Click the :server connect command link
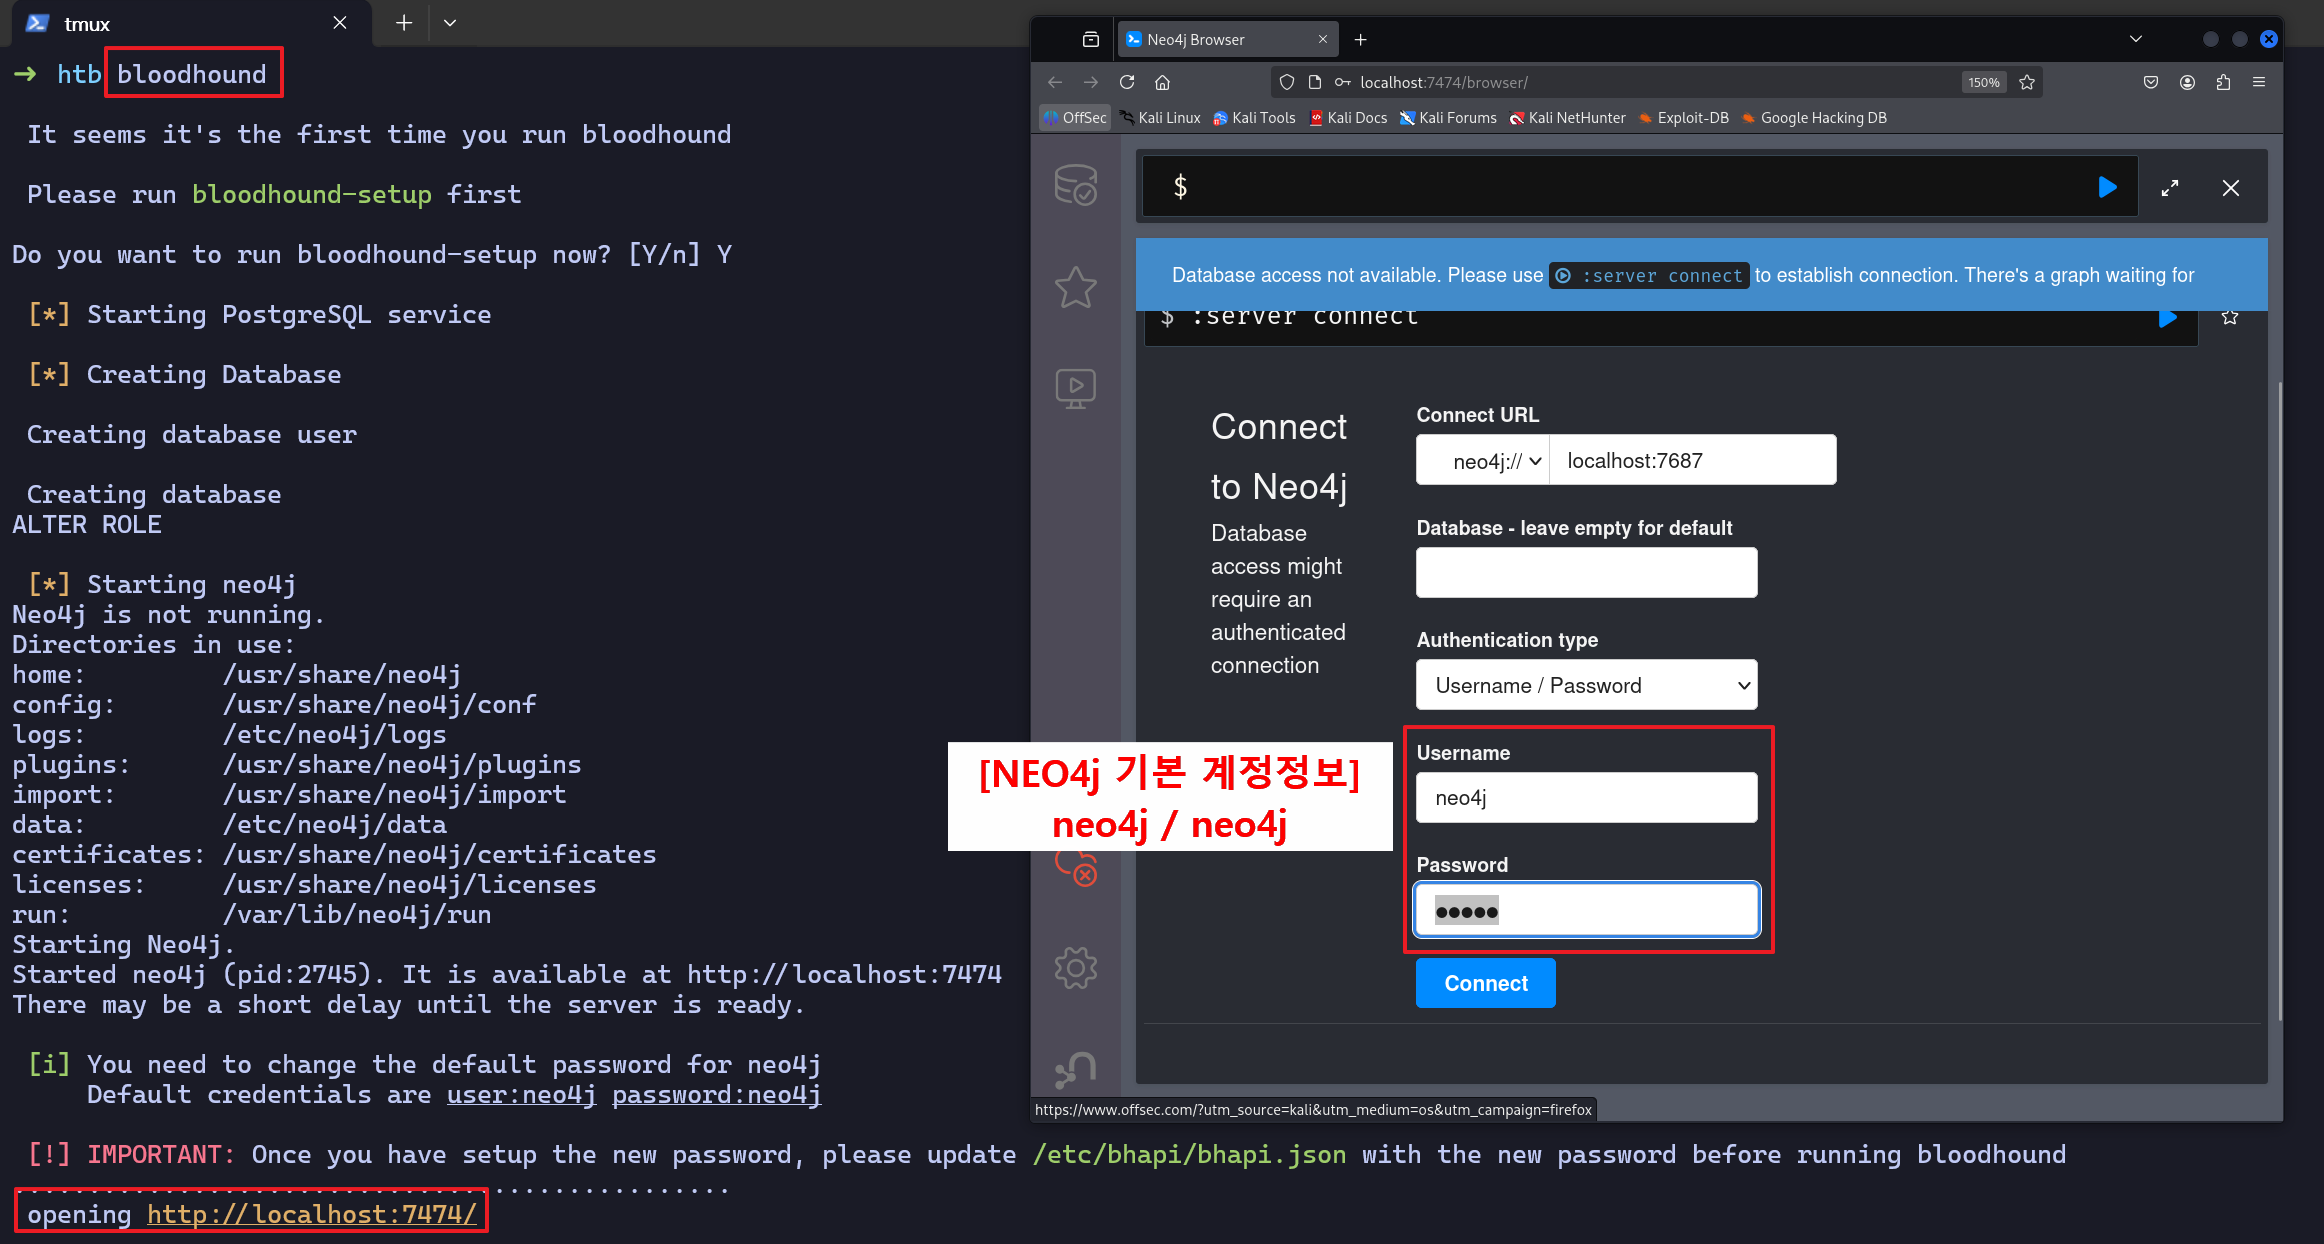 (x=1650, y=276)
